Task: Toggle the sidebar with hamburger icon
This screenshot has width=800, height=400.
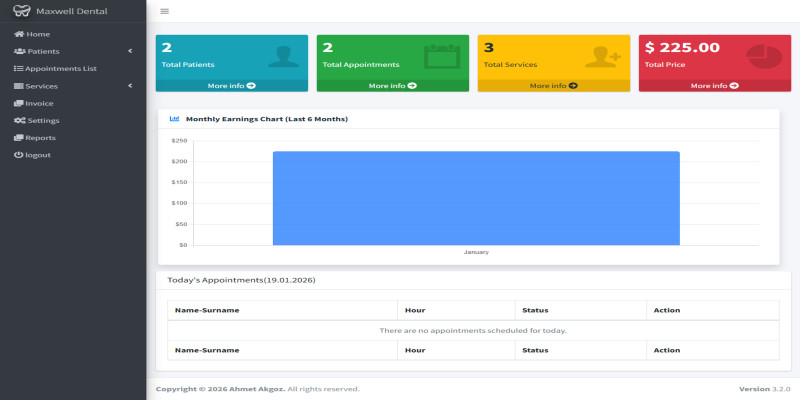Action: [x=164, y=11]
